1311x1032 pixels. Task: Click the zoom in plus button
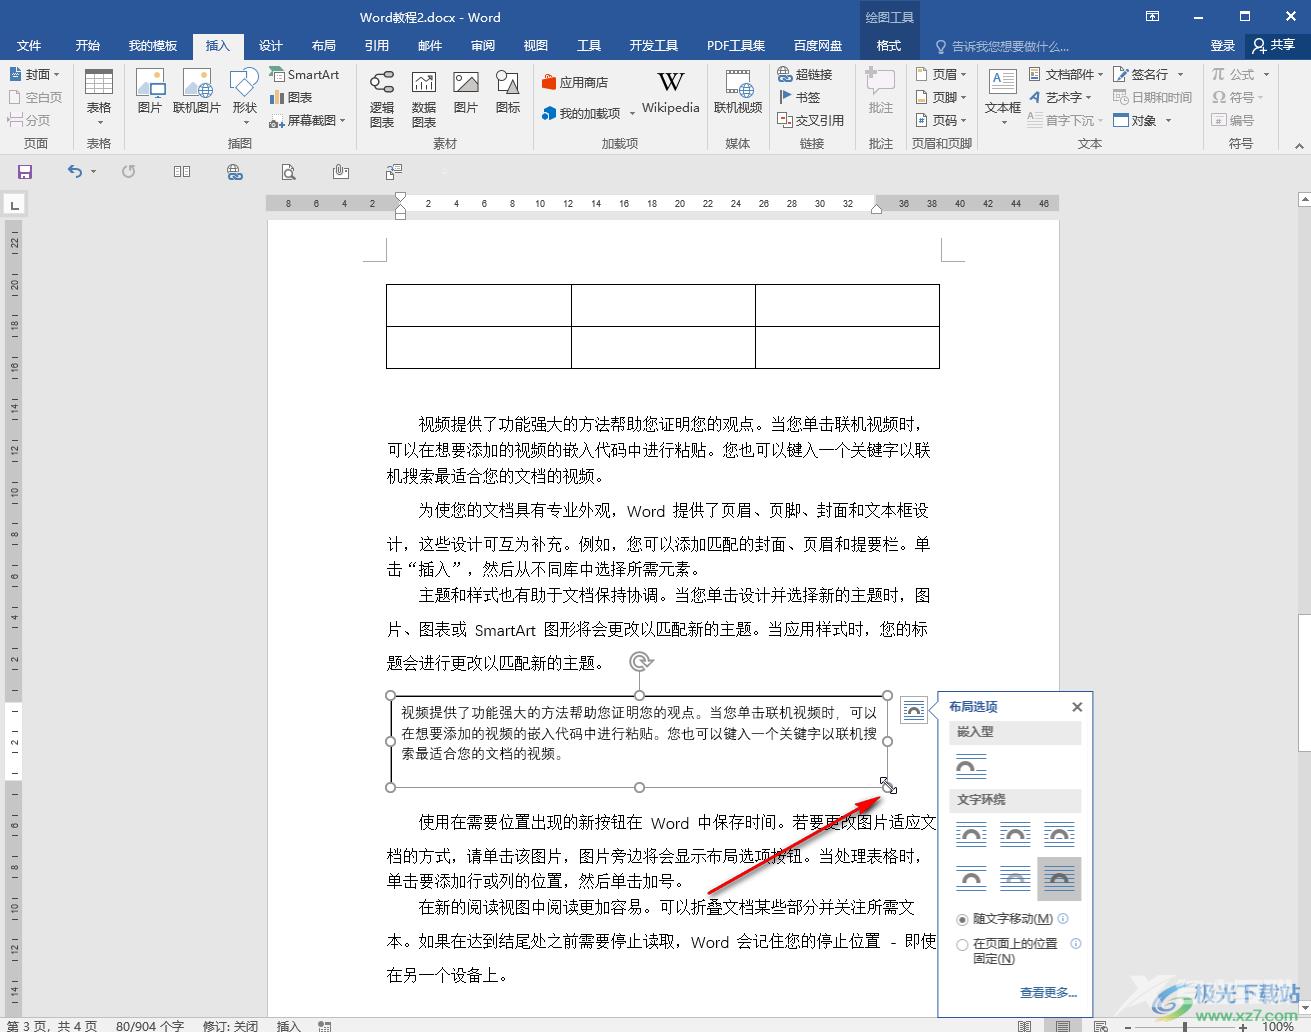tap(1243, 1026)
